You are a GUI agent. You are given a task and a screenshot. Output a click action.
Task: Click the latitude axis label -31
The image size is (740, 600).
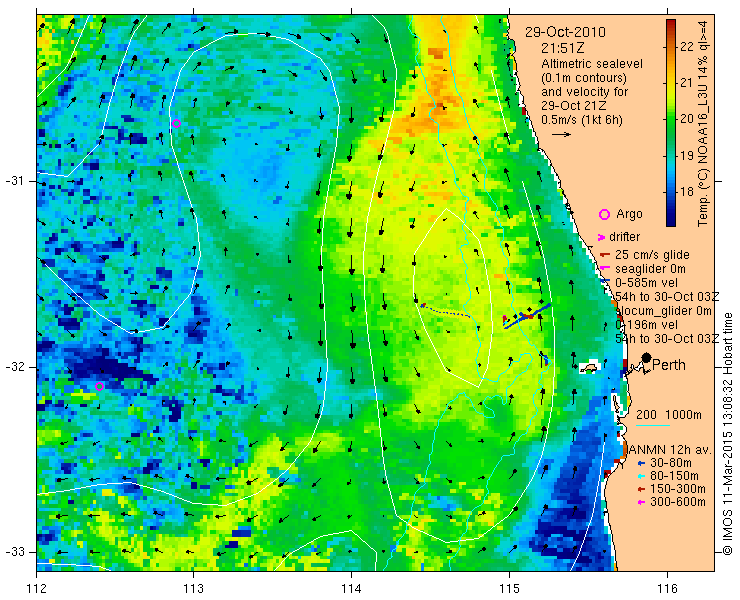click(x=14, y=181)
